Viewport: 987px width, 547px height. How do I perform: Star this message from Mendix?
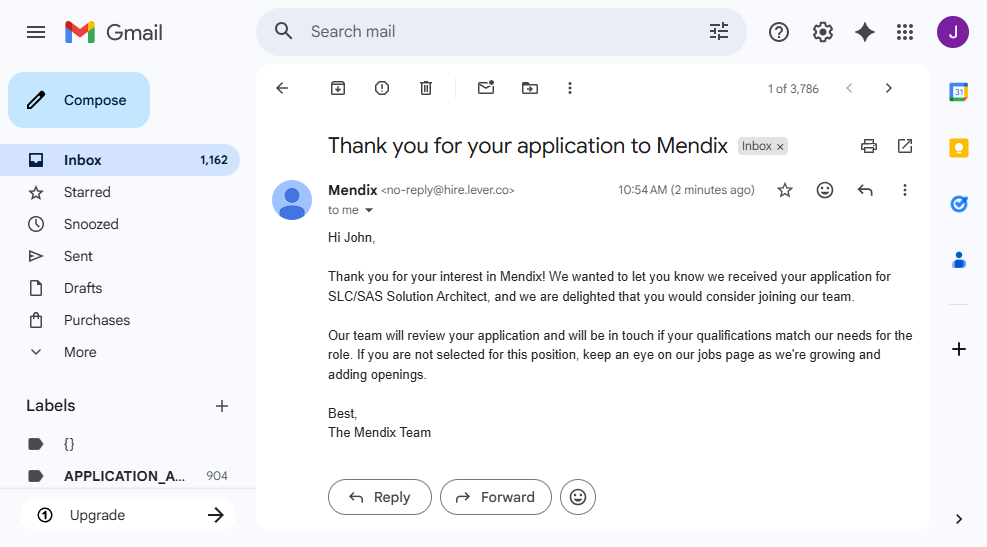[785, 190]
